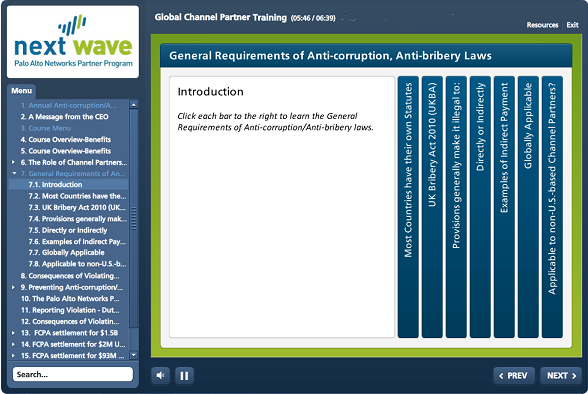The width and height of the screenshot is (588, 394).
Task: Collapse item 7 General Requirements
Action: coord(14,174)
